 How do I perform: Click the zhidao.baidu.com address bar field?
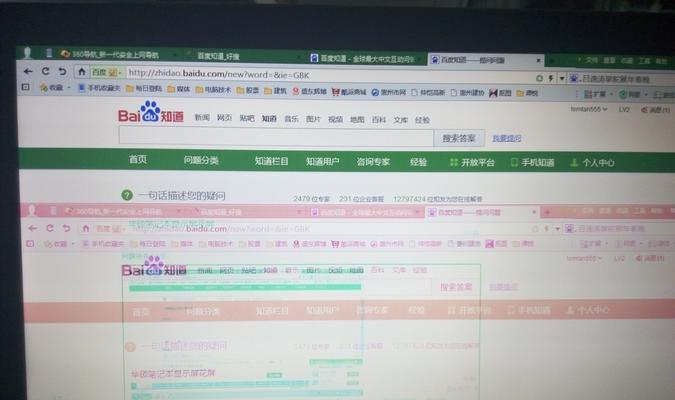329,75
